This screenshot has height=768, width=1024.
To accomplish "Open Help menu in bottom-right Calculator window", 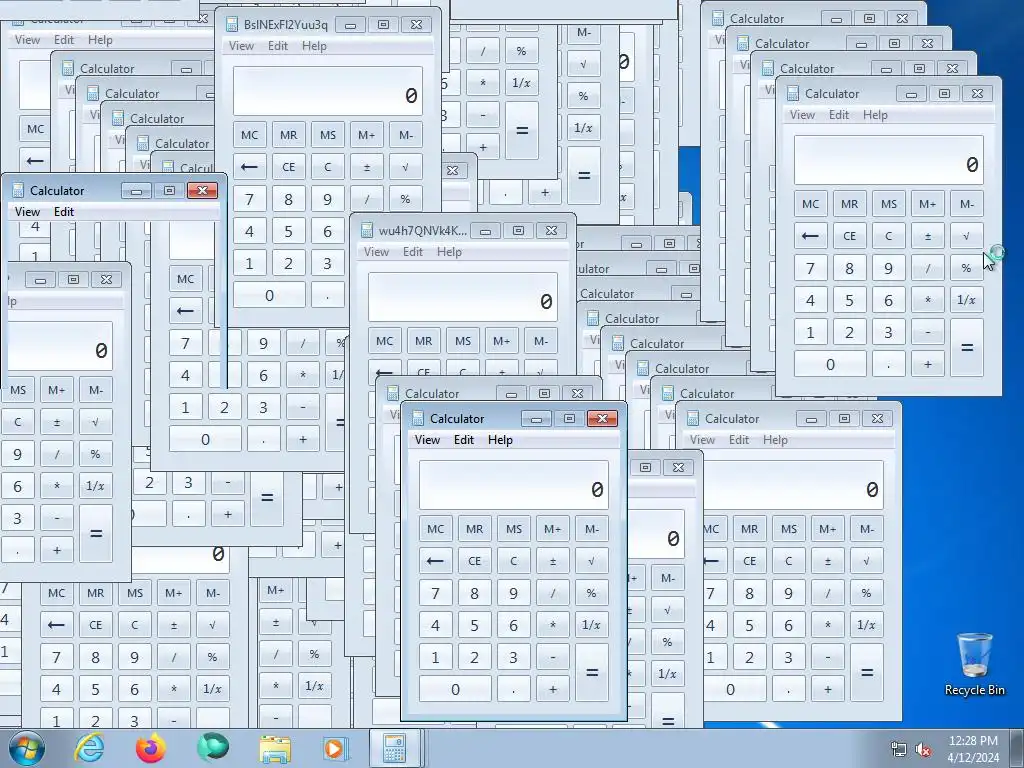I will coord(775,440).
